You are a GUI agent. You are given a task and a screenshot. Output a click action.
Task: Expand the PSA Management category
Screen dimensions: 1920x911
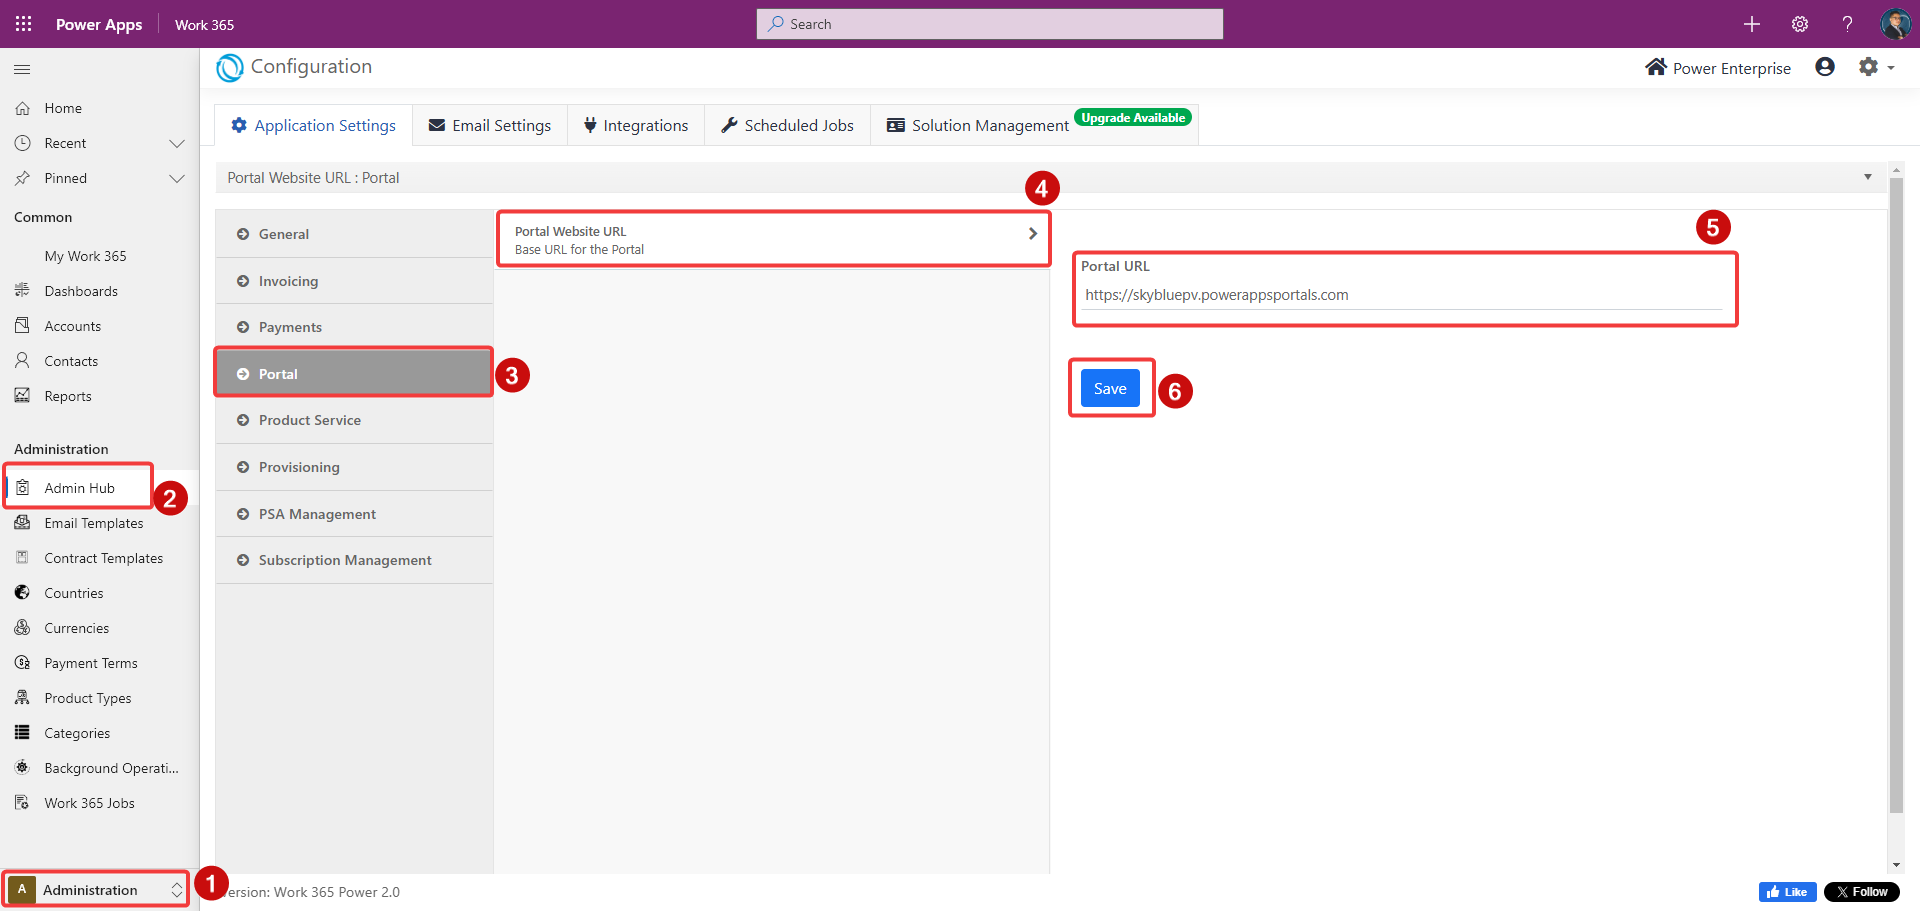(354, 514)
